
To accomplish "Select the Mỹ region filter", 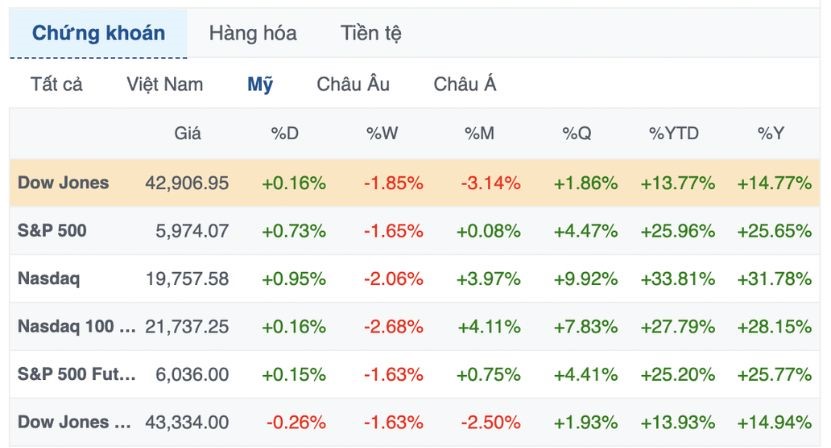I will (260, 84).
